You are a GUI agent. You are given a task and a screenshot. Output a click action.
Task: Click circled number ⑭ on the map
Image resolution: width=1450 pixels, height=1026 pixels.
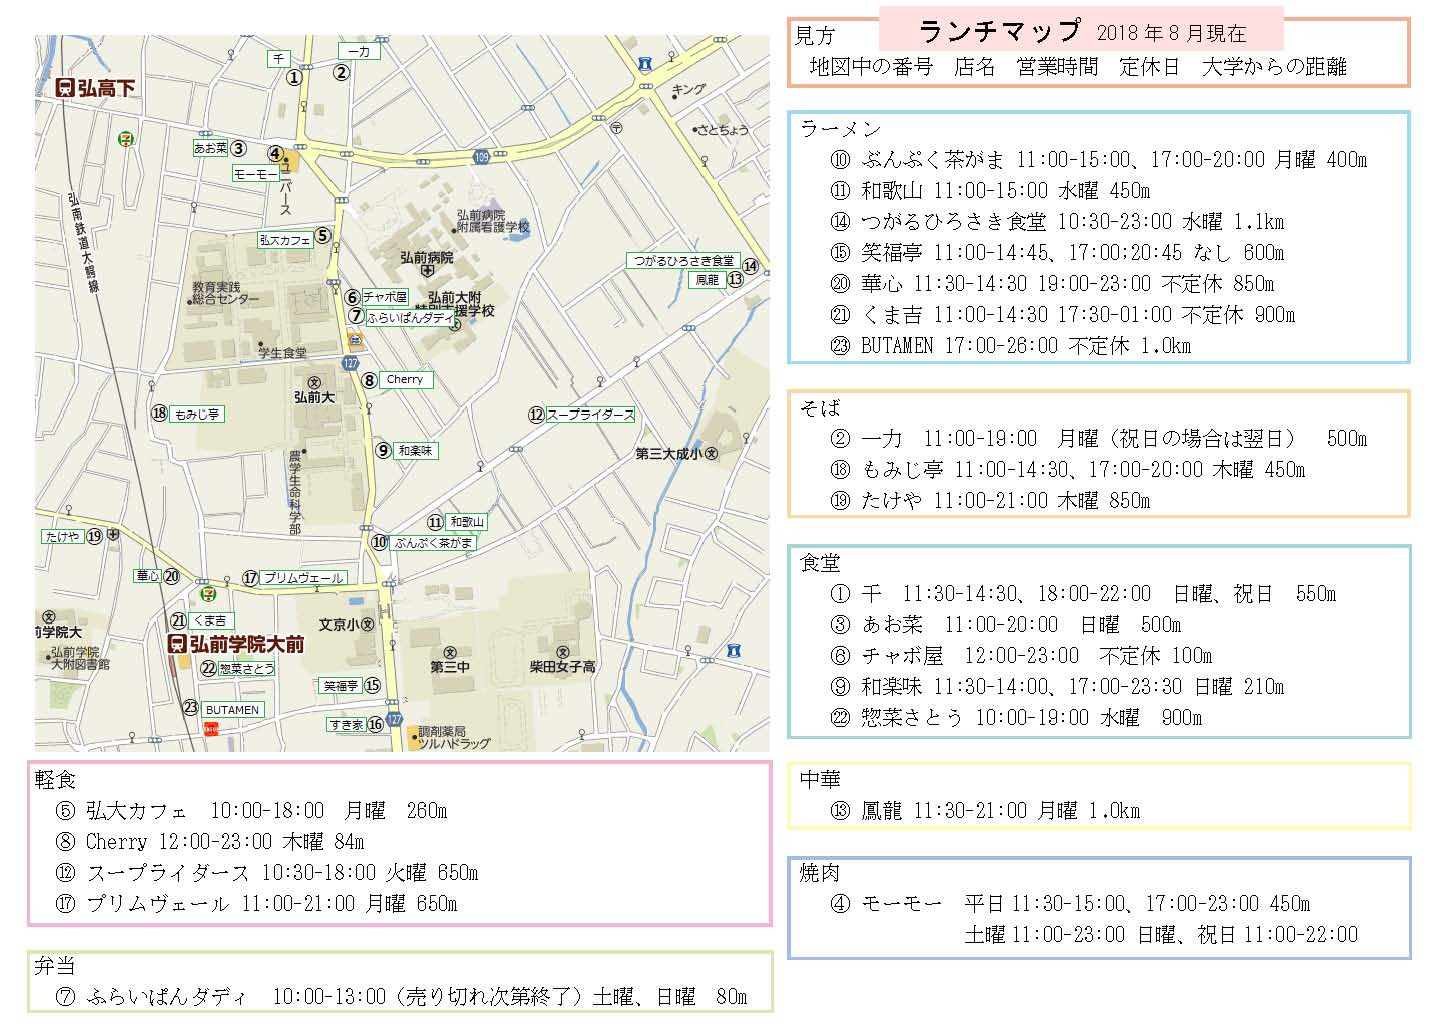[750, 267]
